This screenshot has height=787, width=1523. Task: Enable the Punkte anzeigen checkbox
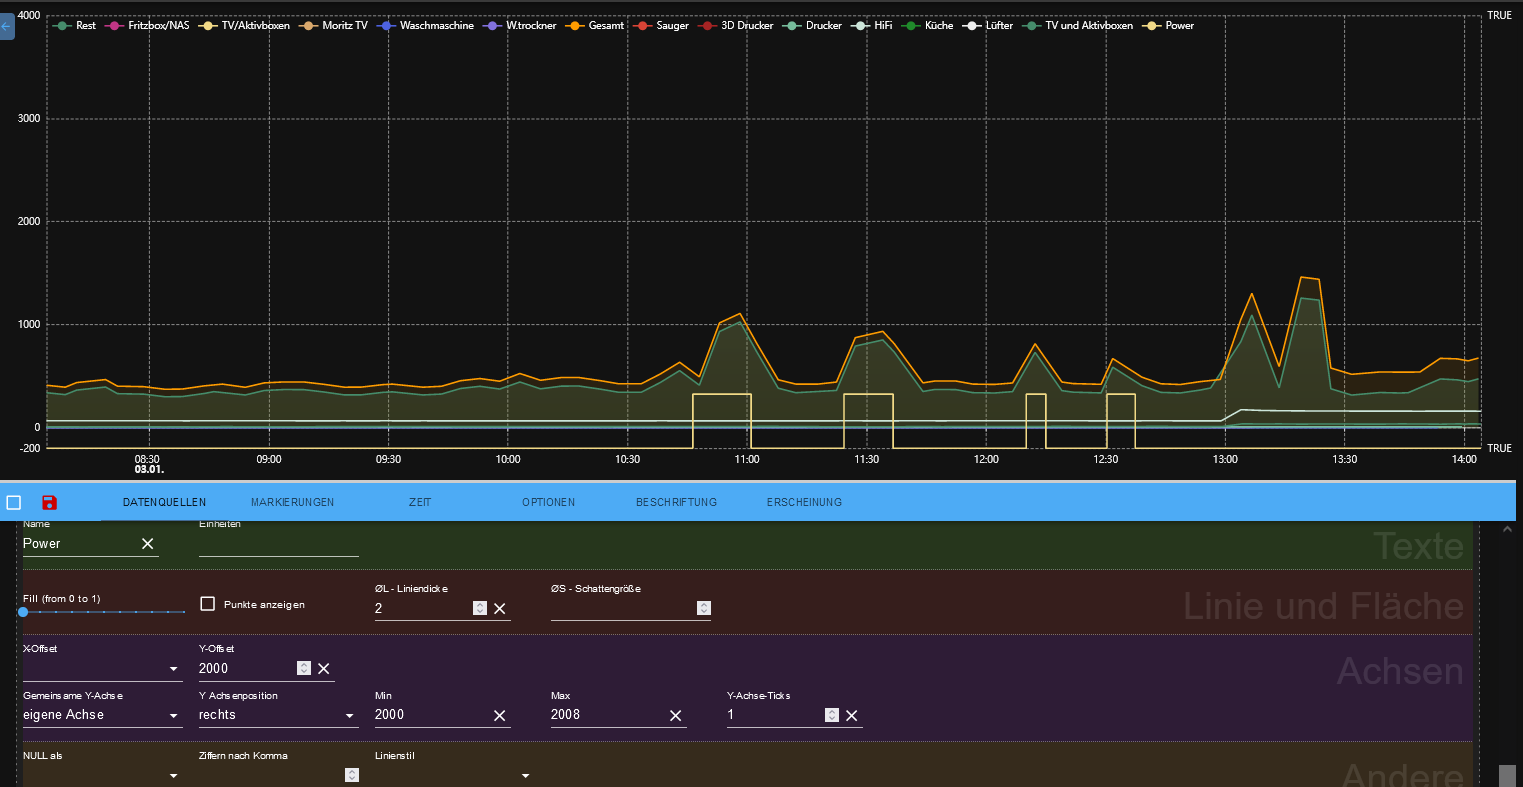coord(208,604)
